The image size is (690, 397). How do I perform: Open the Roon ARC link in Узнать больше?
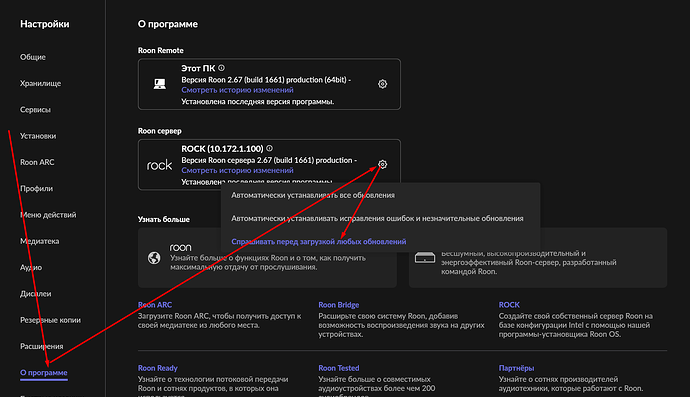155,305
